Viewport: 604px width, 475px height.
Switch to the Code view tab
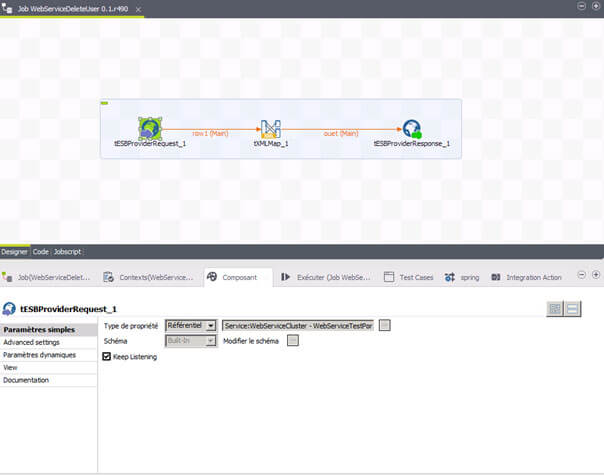[x=40, y=252]
